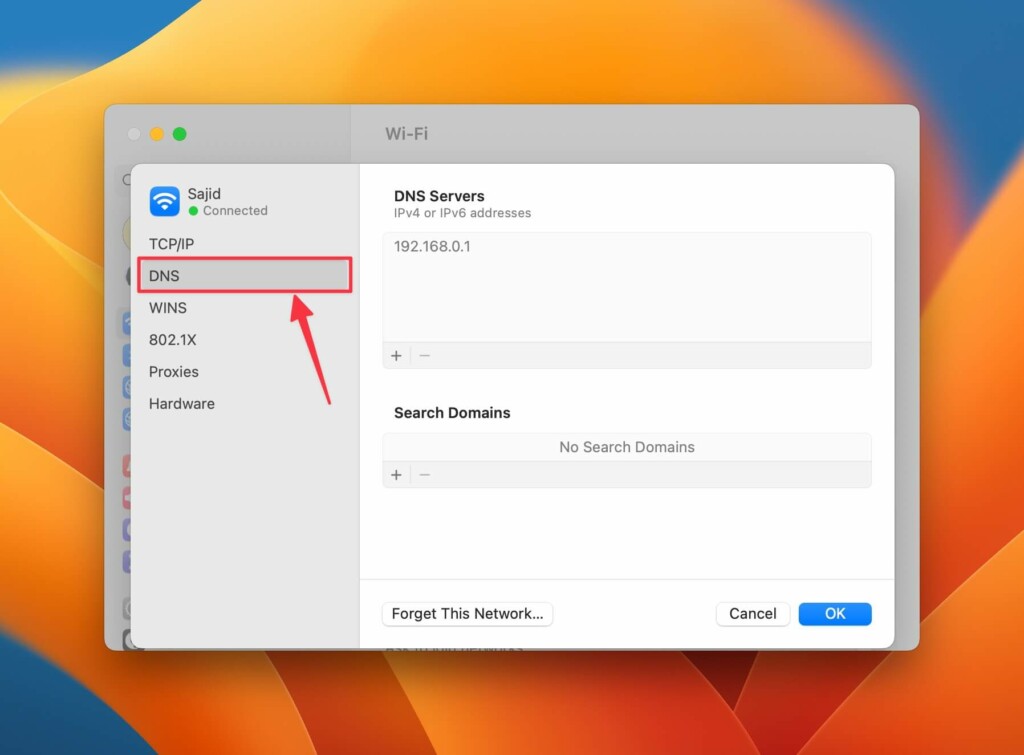1024x755 pixels.
Task: Remove DNS server using the minus button
Action: (x=425, y=356)
